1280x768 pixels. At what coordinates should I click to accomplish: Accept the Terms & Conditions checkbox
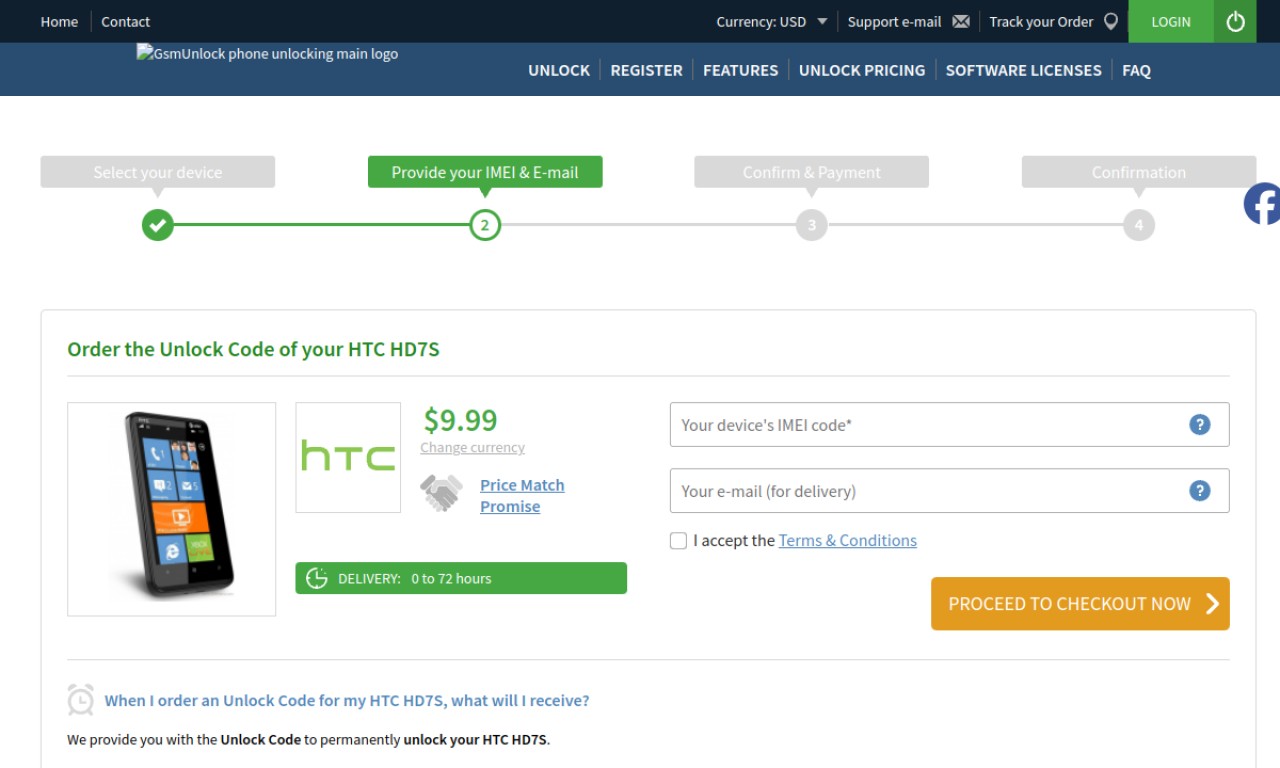click(678, 540)
